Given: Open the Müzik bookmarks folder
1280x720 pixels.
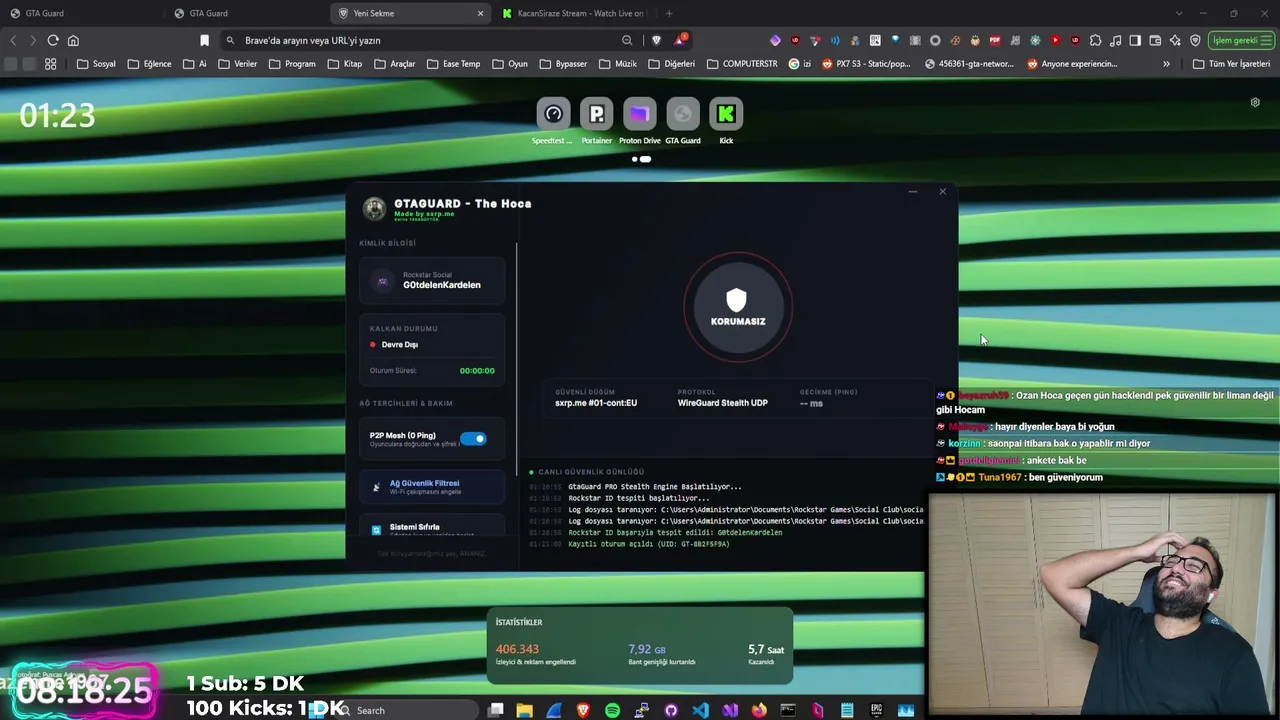Looking at the screenshot, I should pos(618,64).
